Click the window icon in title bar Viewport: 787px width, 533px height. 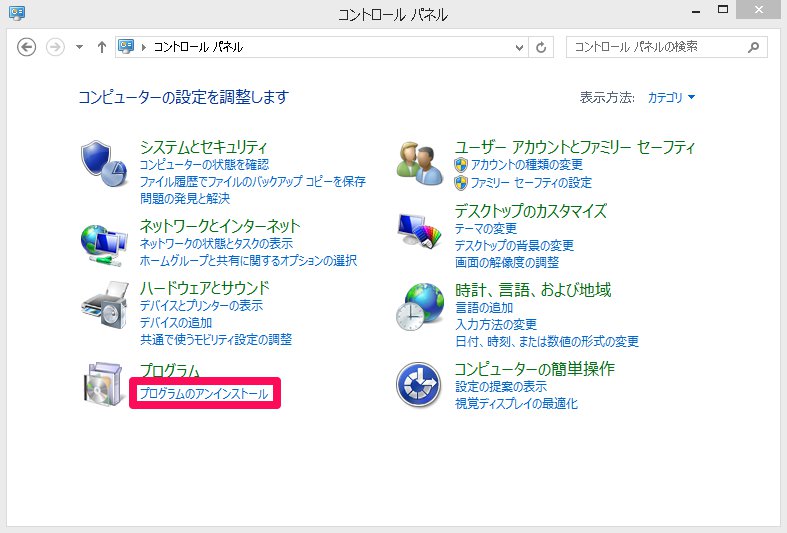point(17,12)
